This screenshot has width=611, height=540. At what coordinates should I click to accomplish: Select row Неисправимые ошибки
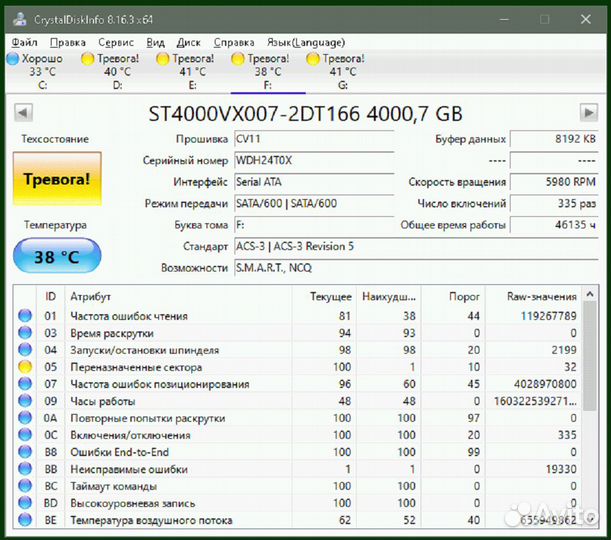coord(298,469)
